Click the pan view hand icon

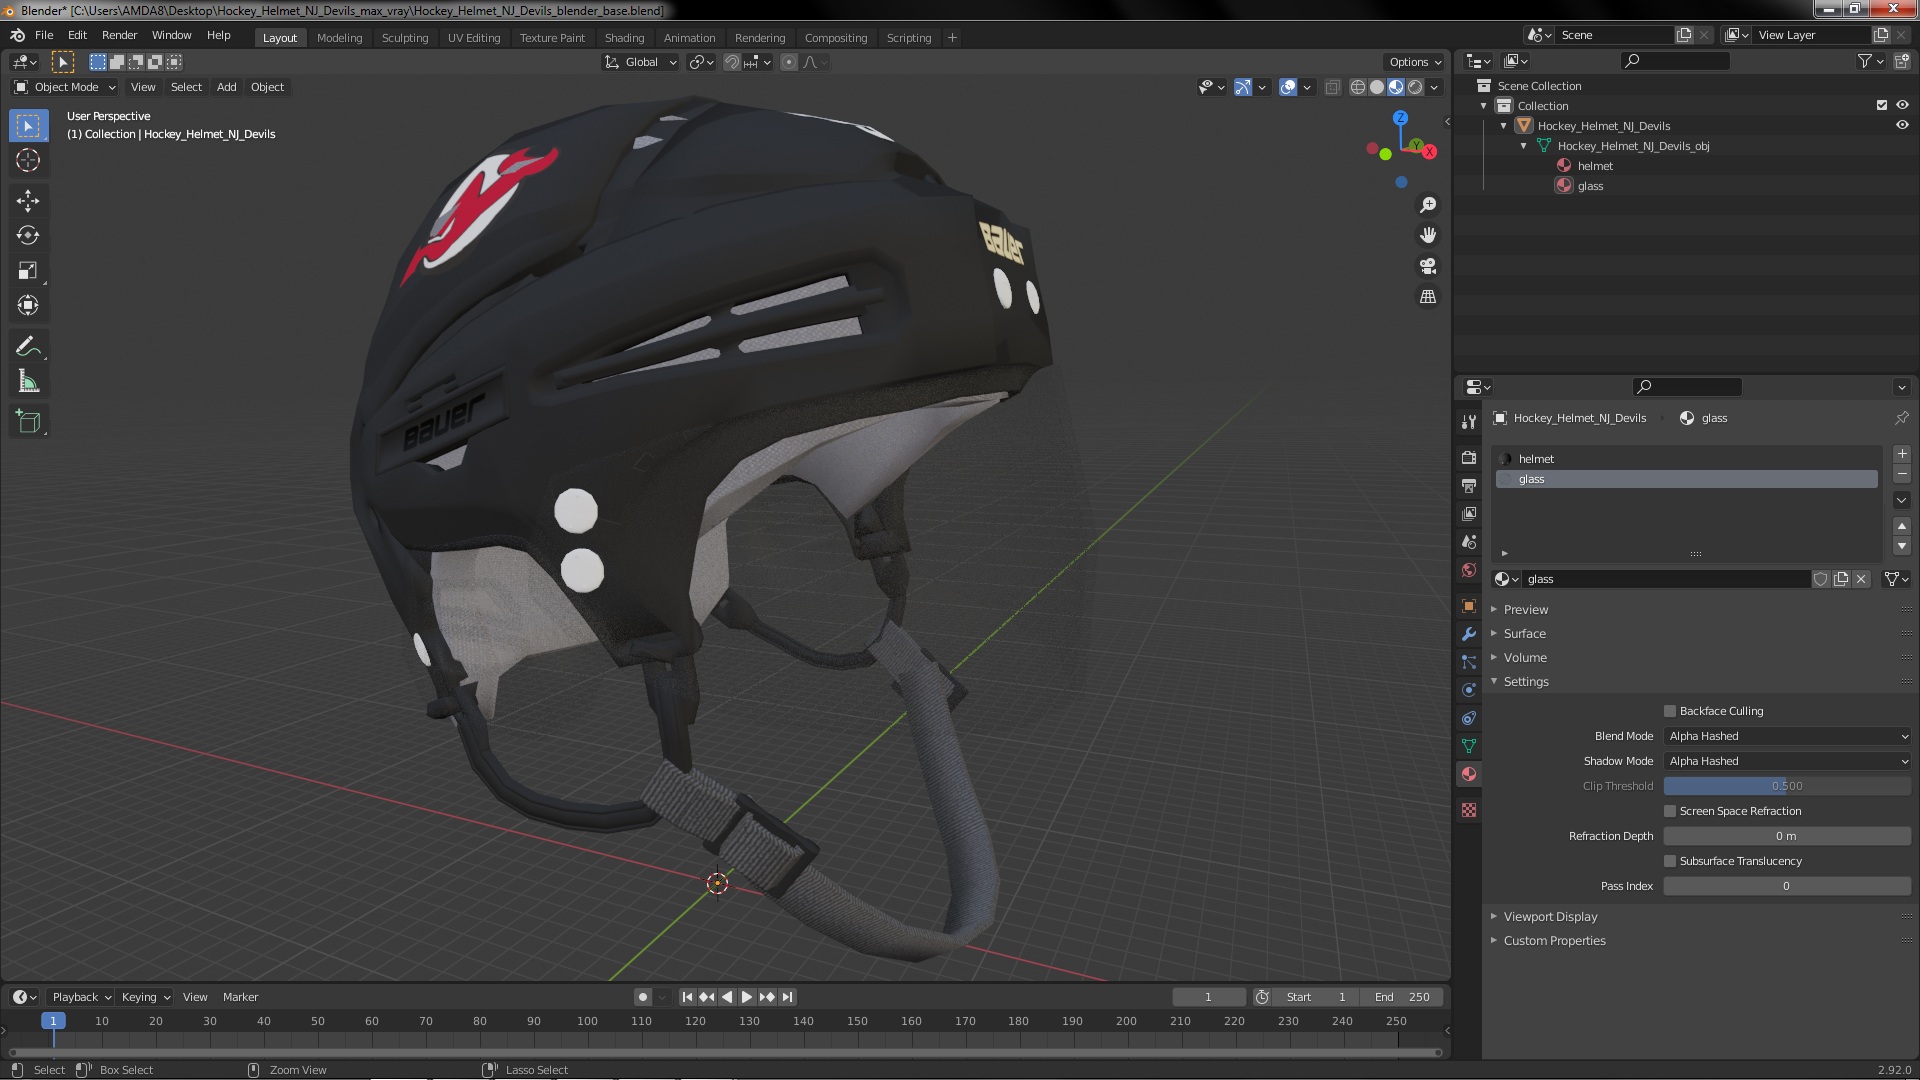[1428, 235]
